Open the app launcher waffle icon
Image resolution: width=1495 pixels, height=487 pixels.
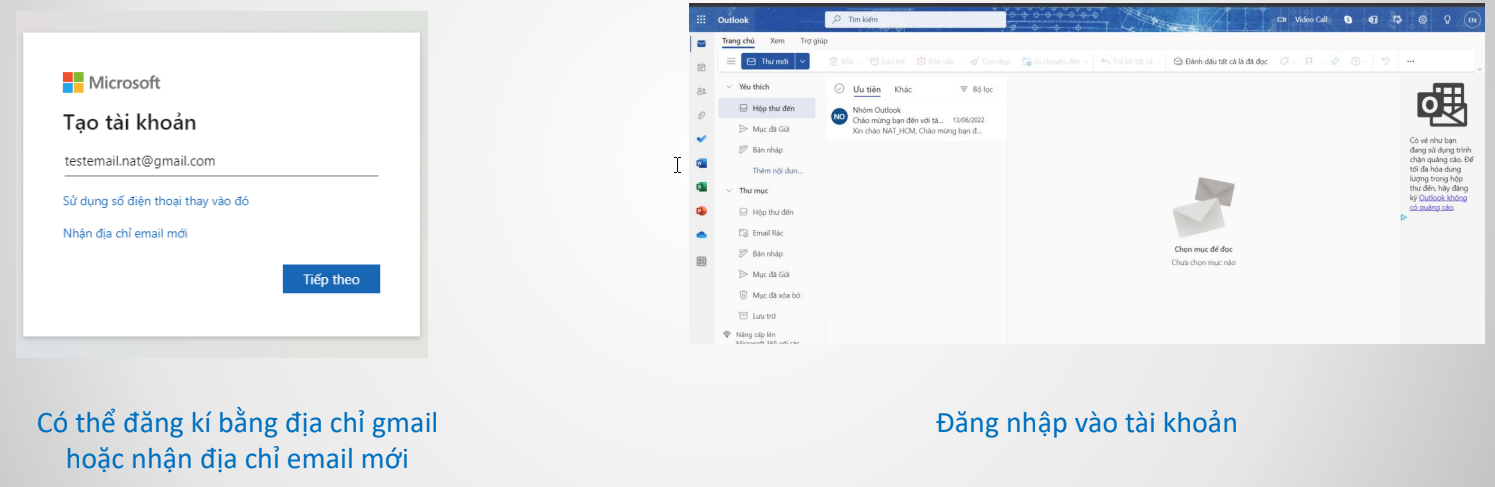701,20
